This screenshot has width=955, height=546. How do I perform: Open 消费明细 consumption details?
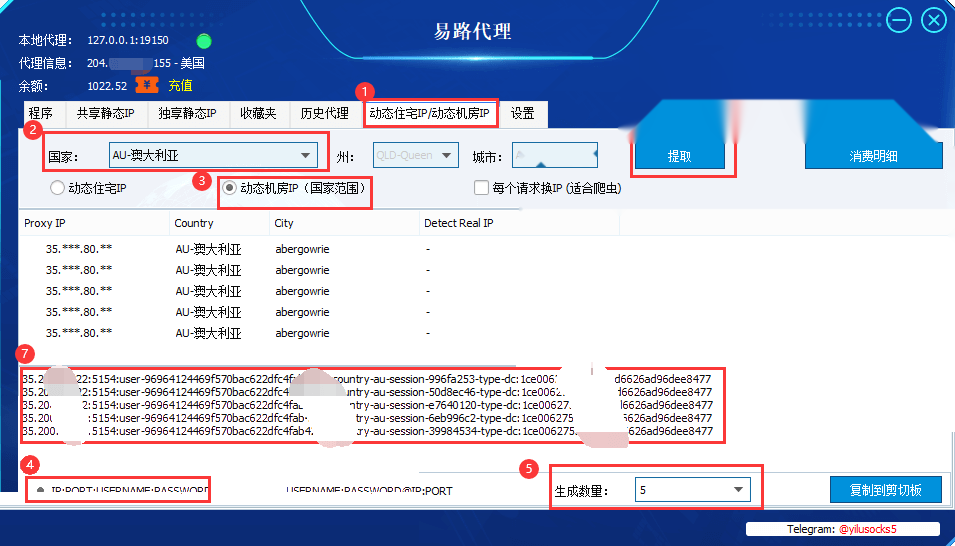(x=873, y=157)
